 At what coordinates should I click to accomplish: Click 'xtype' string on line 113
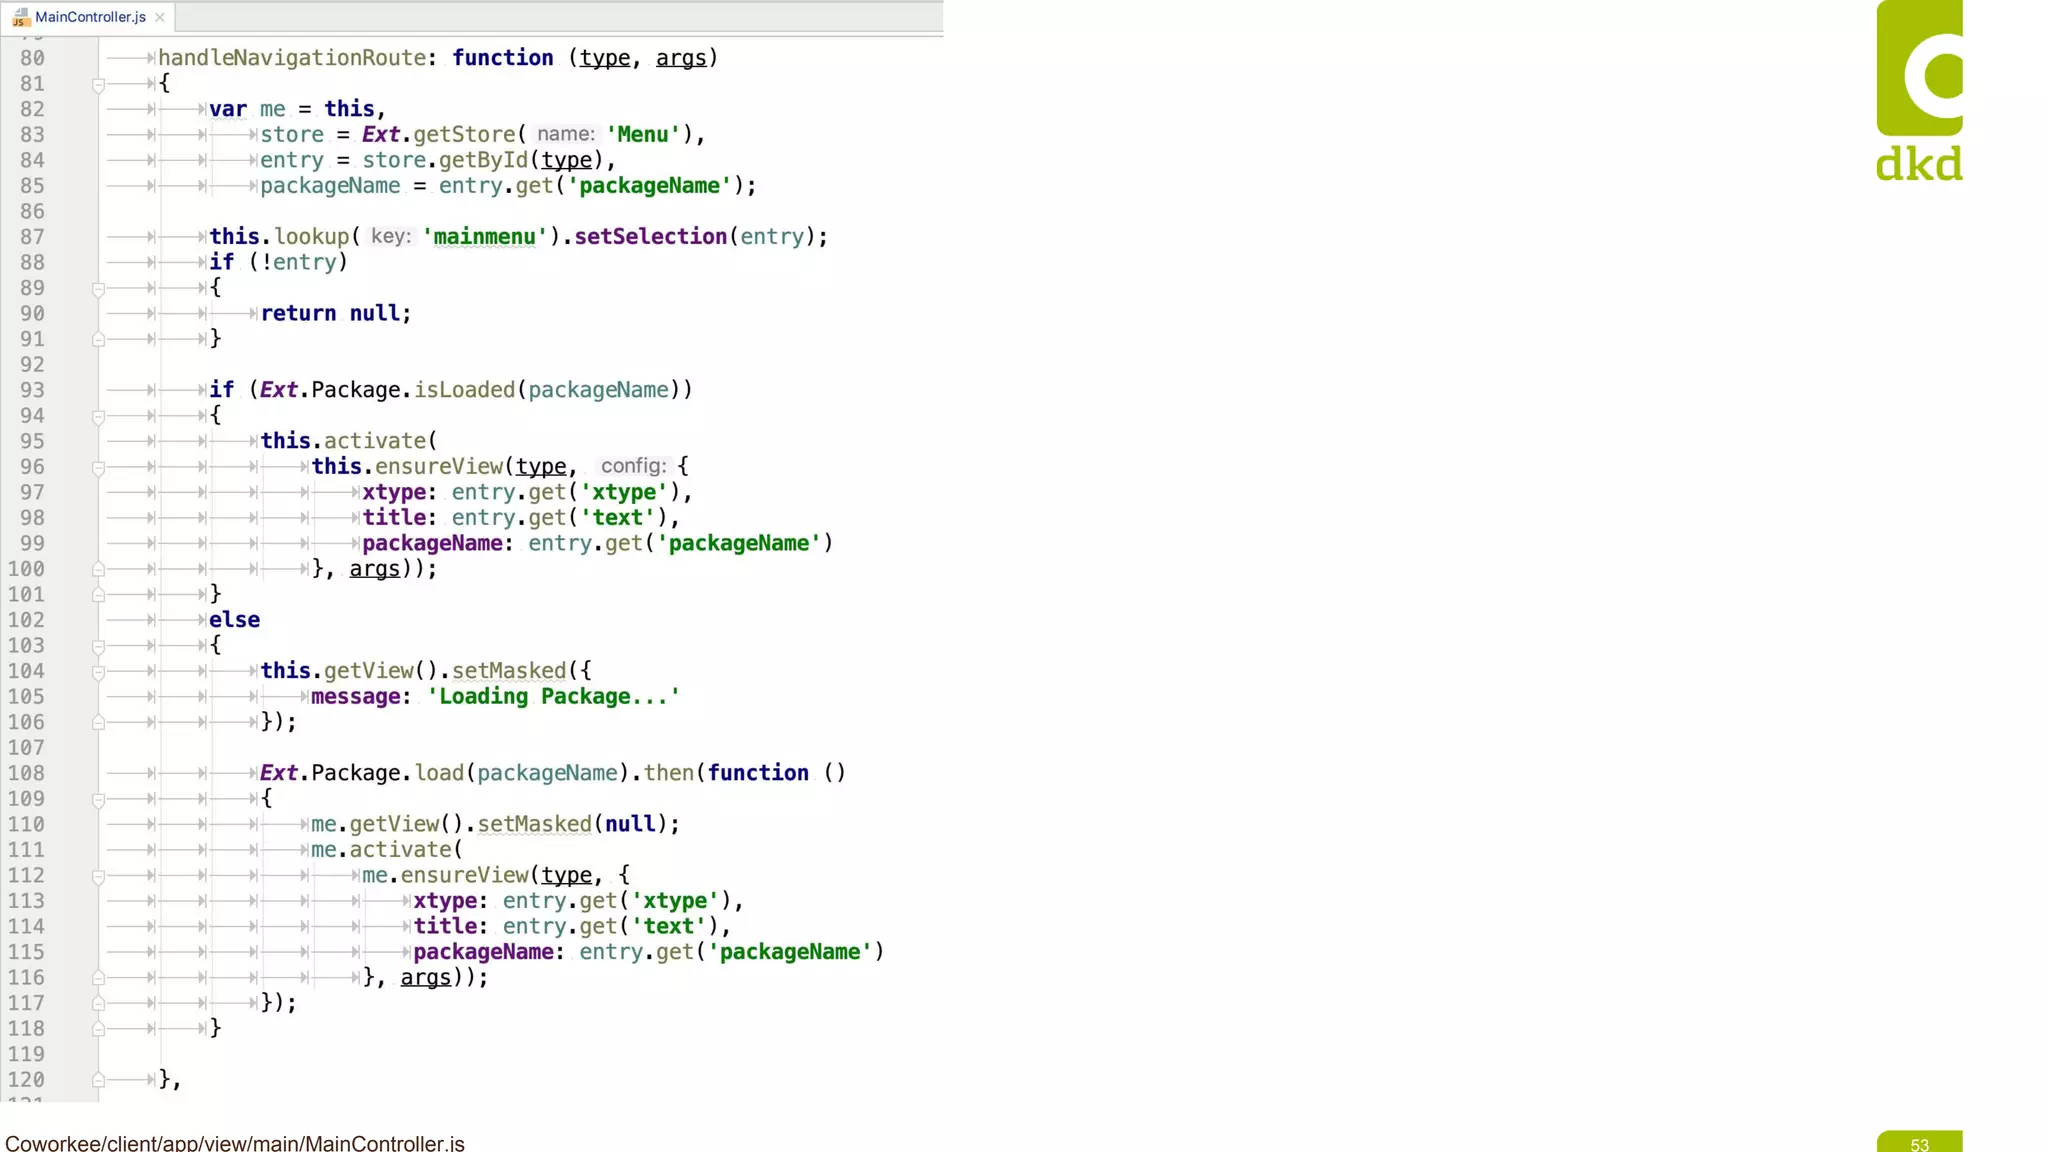pos(675,901)
